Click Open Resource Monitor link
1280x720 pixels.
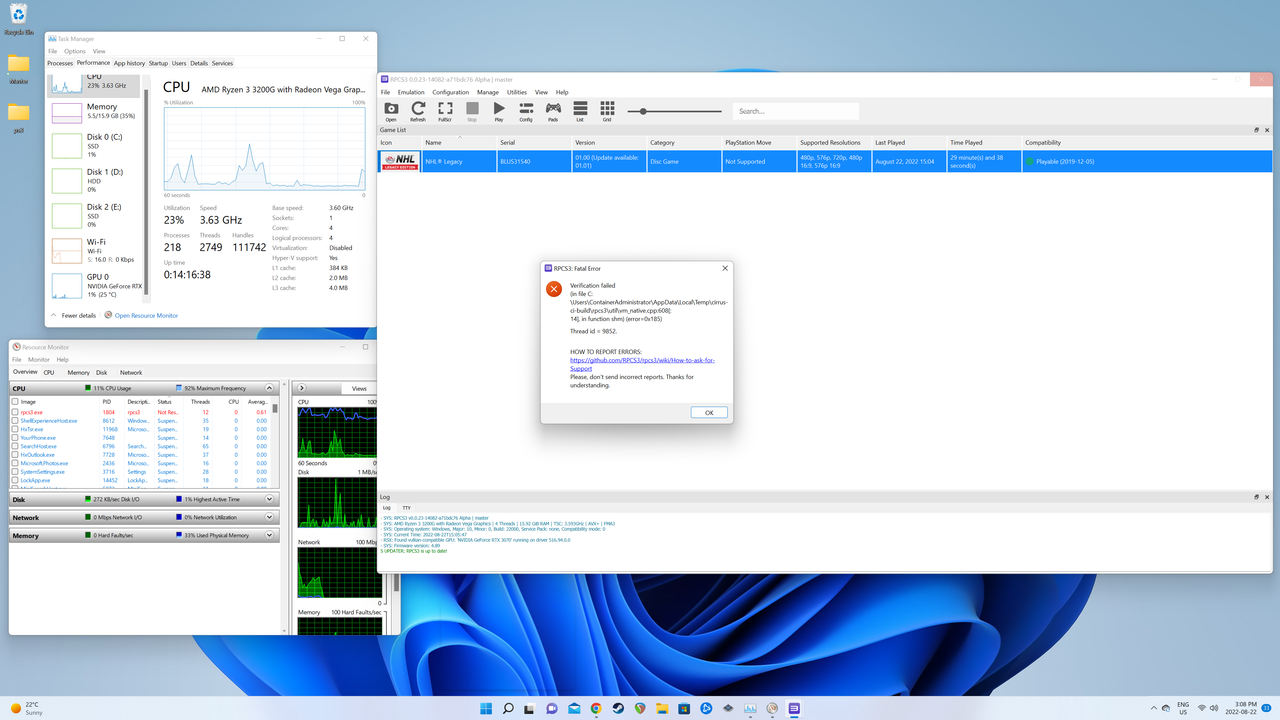[x=146, y=315]
